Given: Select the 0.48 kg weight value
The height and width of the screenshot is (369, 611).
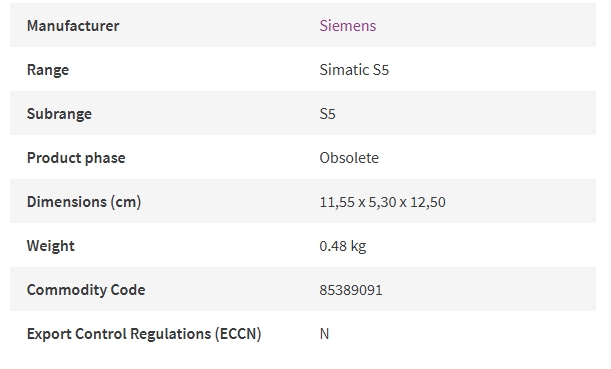Looking at the screenshot, I should tap(343, 246).
